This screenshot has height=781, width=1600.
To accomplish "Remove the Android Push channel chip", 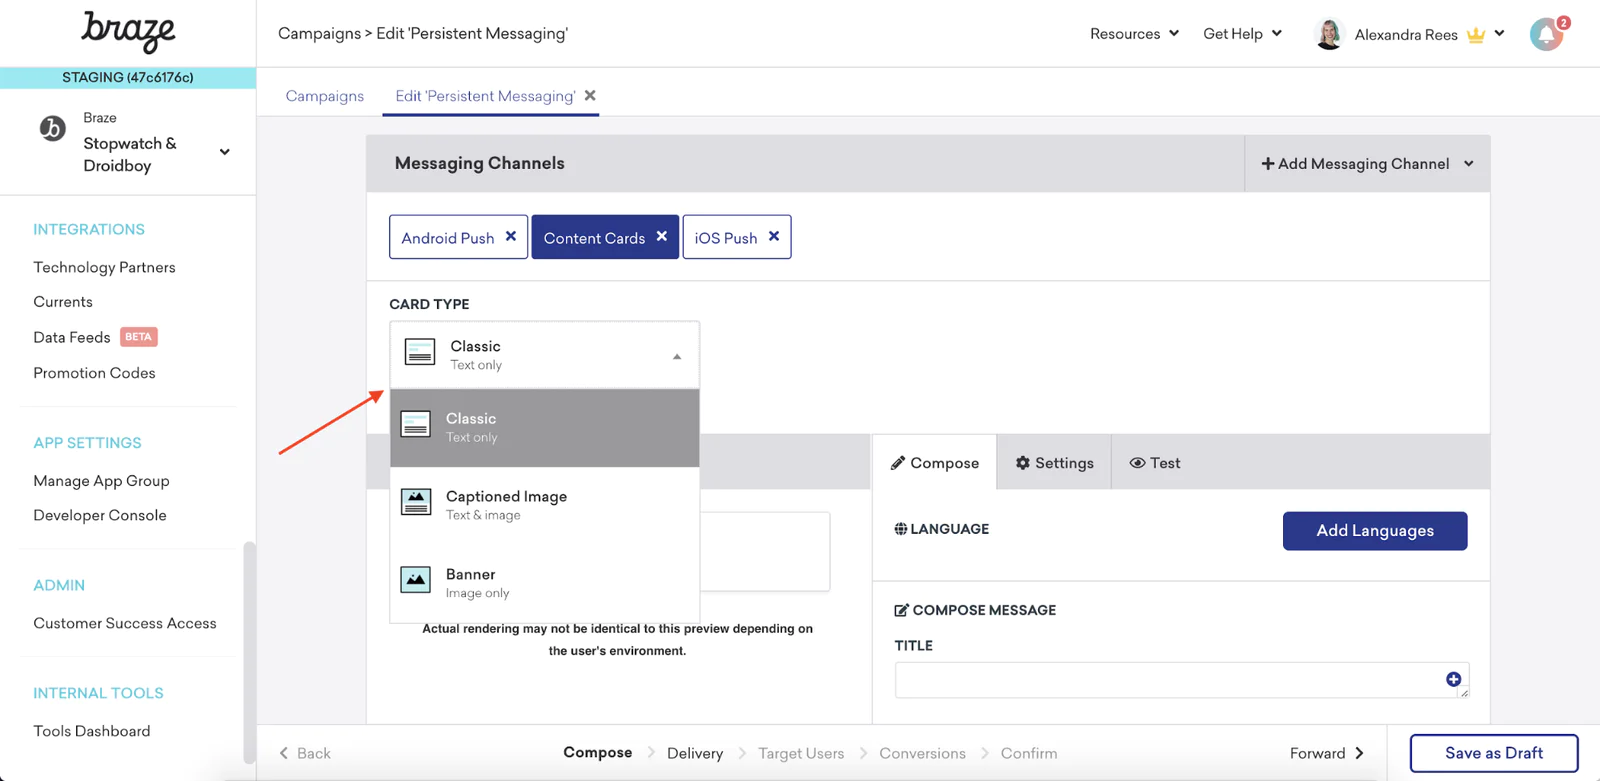I will 511,237.
